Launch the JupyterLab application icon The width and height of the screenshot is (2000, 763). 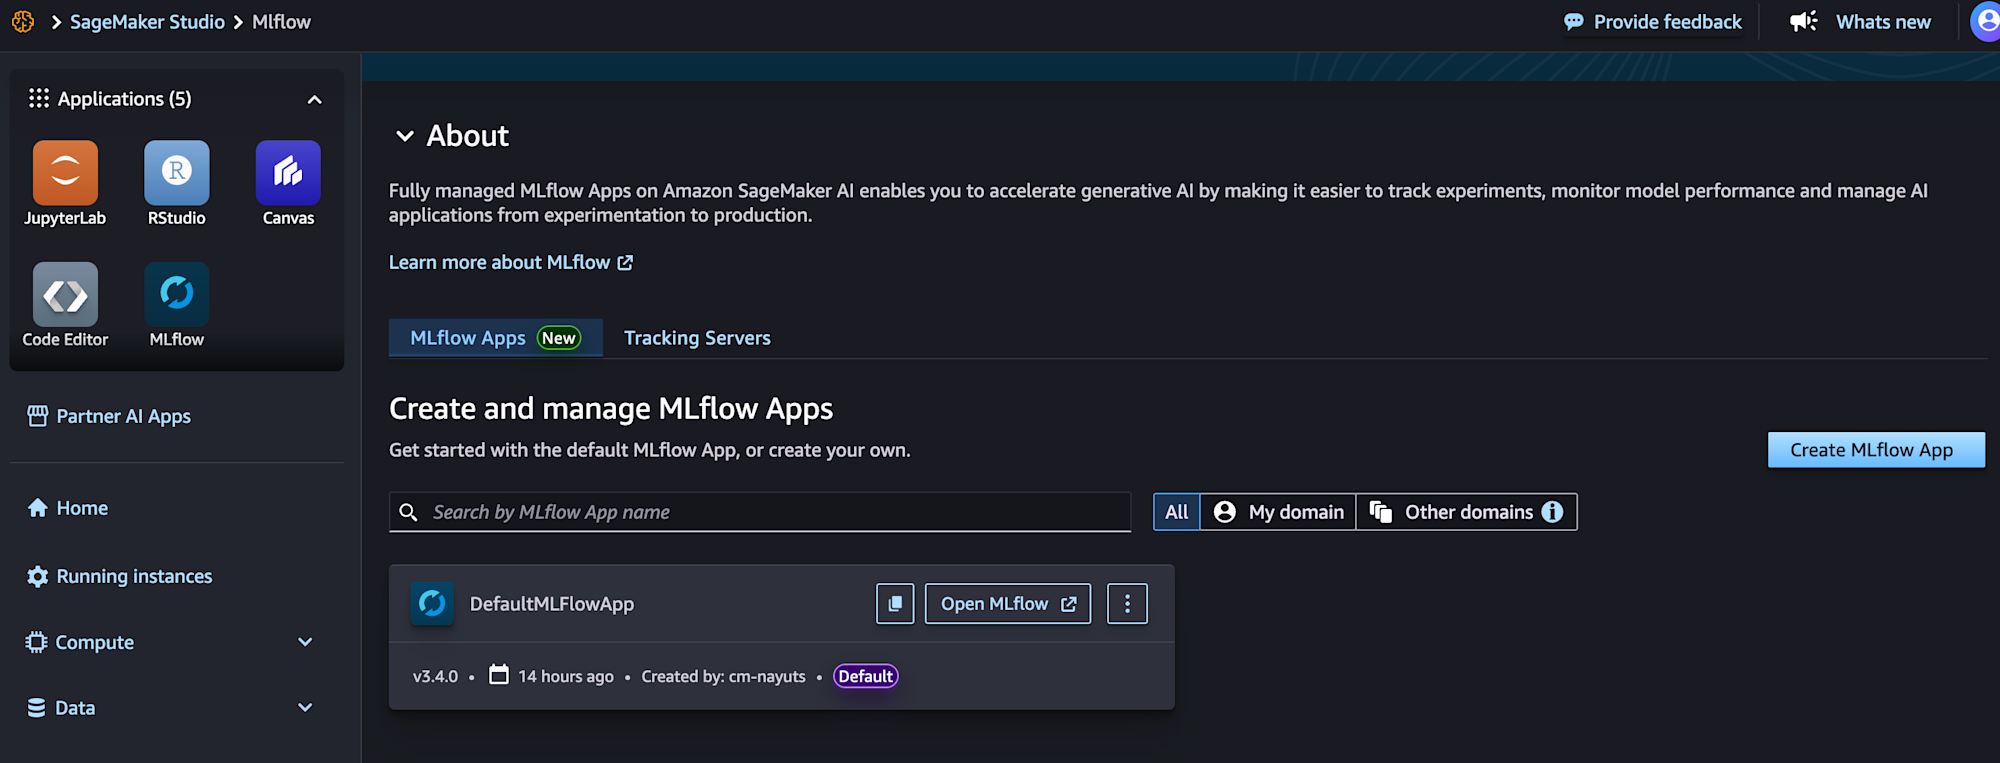point(65,173)
